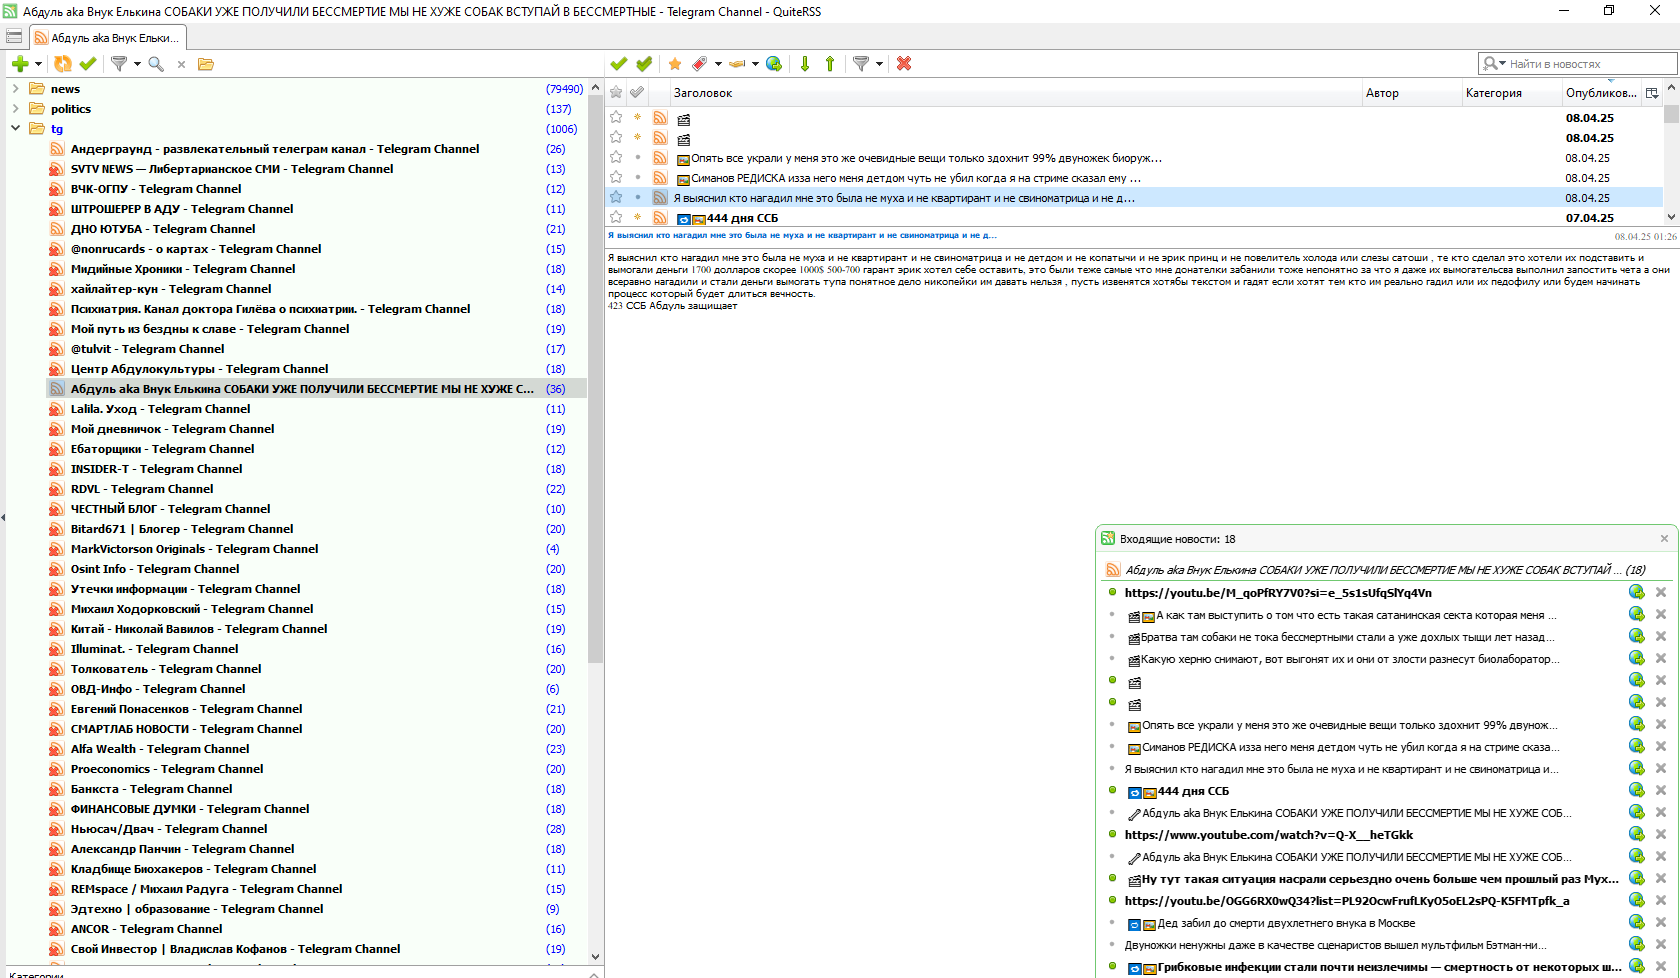Viewport: 1680px width, 978px height.
Task: Select the 'ВЧК-ОГПУ - Telegram Channel' feed
Action: click(156, 189)
